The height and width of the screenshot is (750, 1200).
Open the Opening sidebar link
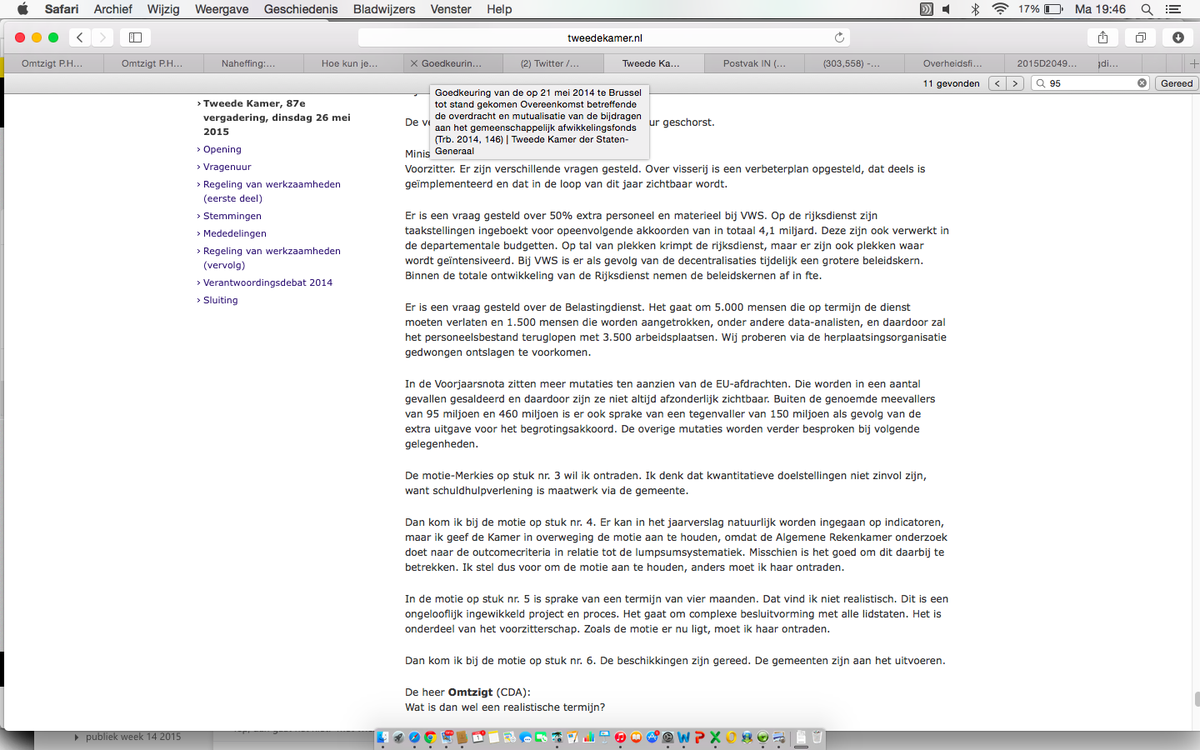click(222, 149)
